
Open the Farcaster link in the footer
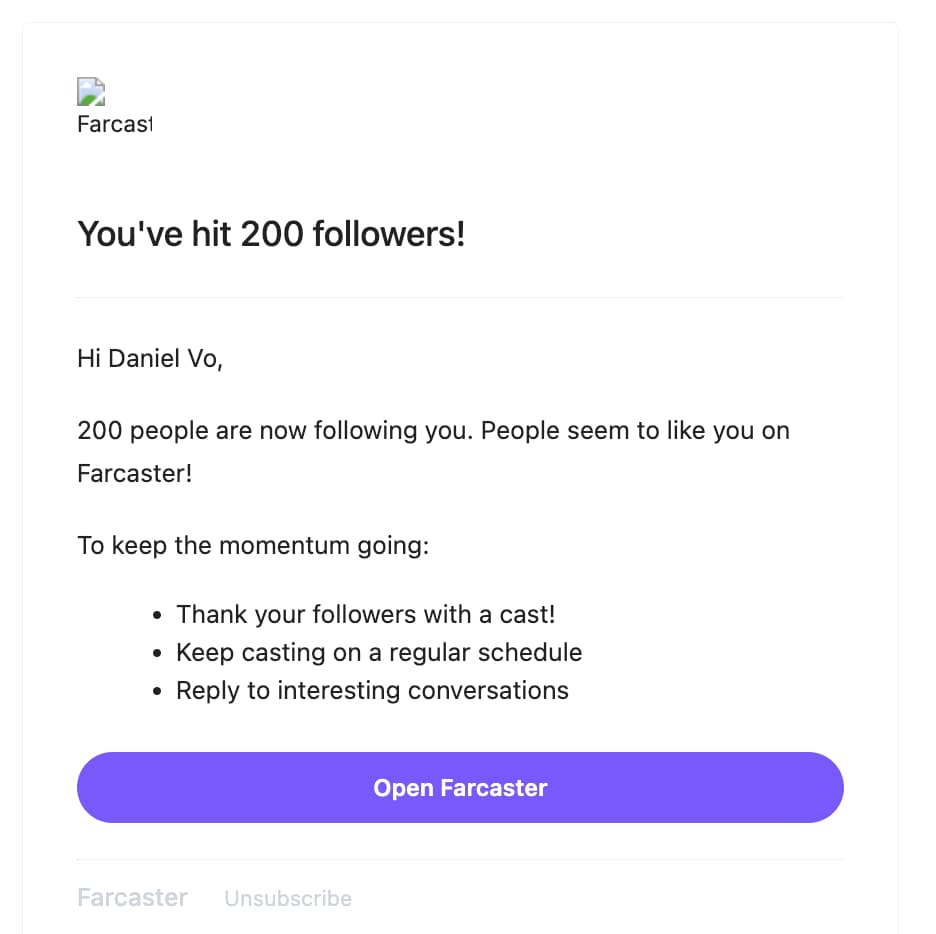tap(132, 897)
